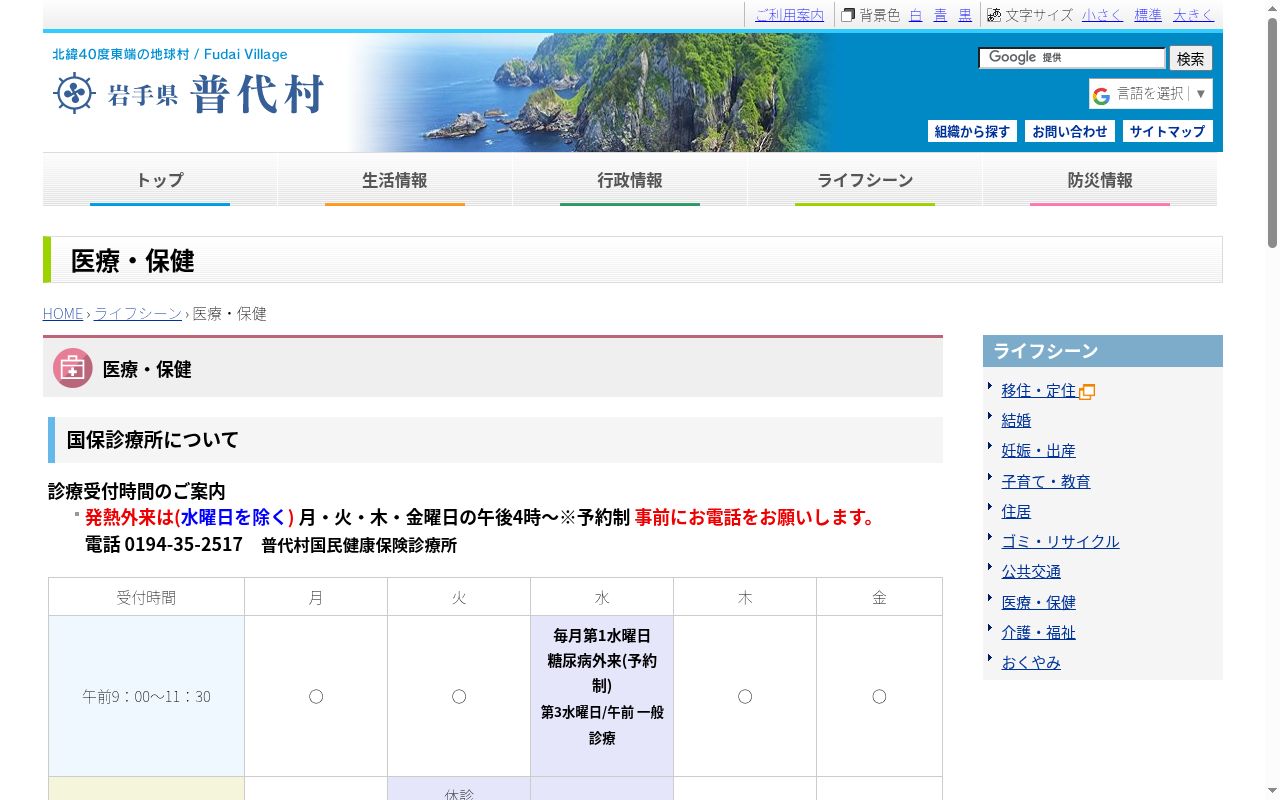Screen dimensions: 1280x800
Task: Open 移住・定住 in the sidebar
Action: [1039, 391]
